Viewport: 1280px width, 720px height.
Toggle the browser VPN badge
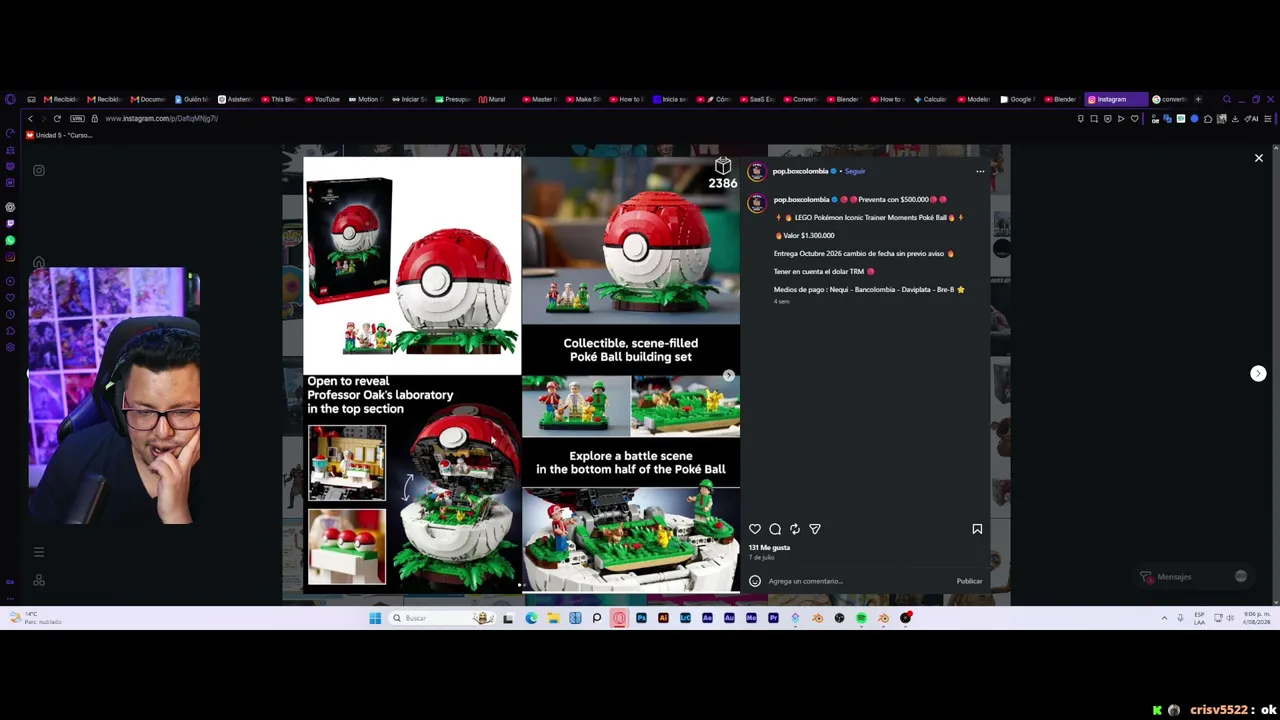tap(77, 119)
